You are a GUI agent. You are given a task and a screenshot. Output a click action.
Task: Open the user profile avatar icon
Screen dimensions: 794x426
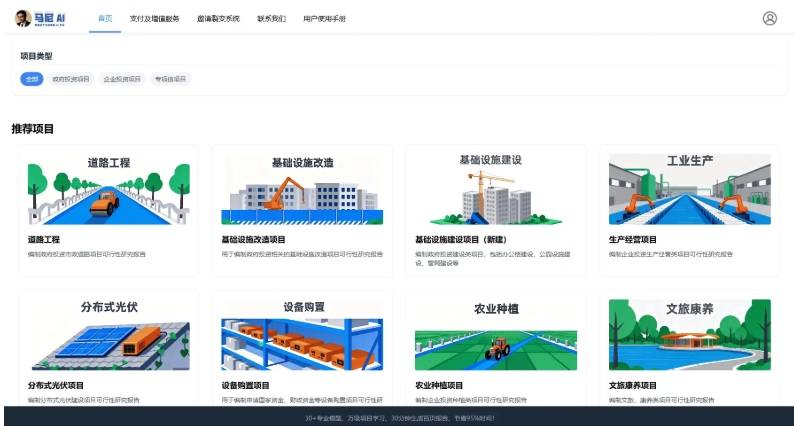[769, 18]
